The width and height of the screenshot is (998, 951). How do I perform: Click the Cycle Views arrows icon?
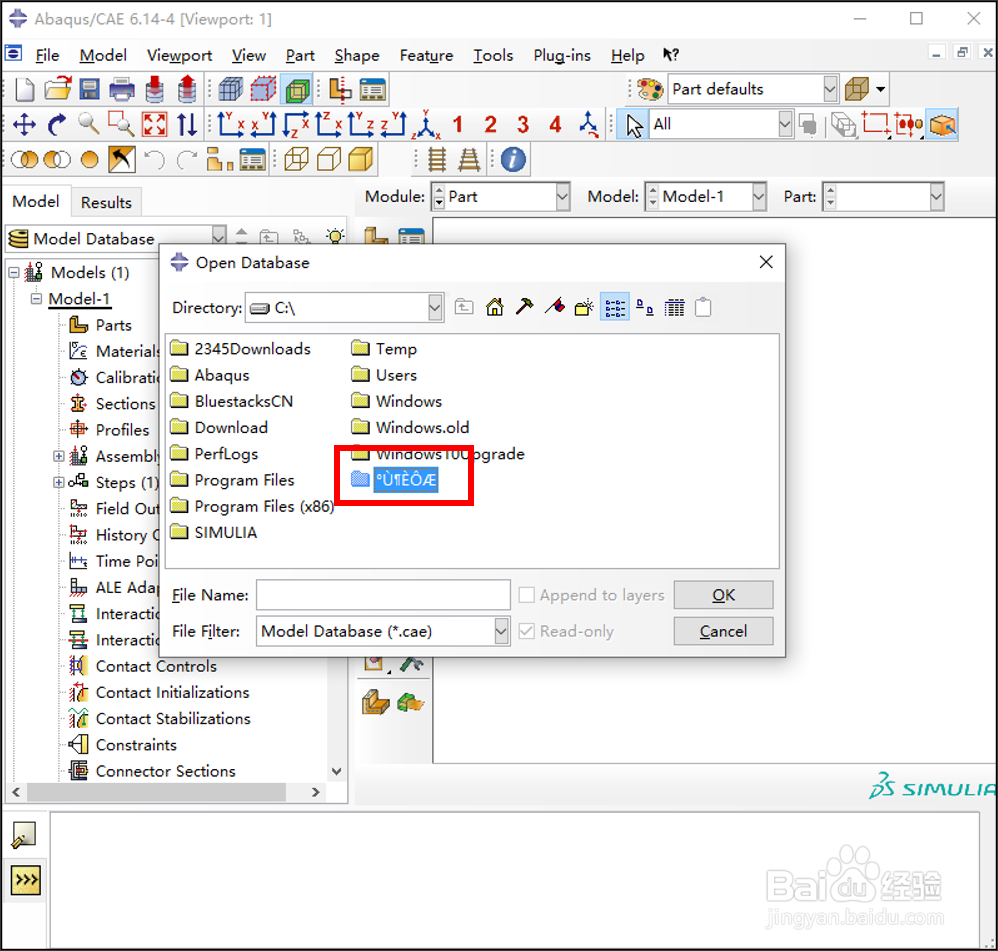point(186,124)
